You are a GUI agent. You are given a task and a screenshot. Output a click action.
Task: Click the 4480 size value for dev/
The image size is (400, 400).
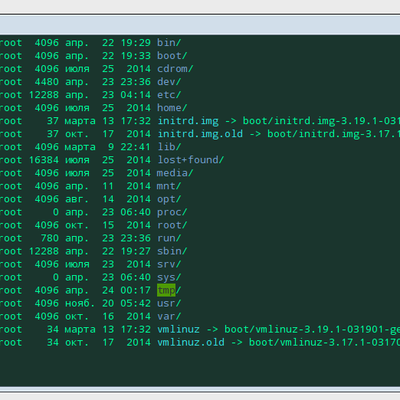[47, 82]
